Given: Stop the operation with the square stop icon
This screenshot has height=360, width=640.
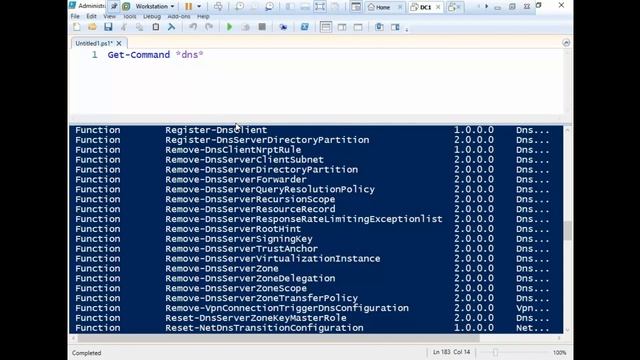Looking at the screenshot, I should (262, 27).
